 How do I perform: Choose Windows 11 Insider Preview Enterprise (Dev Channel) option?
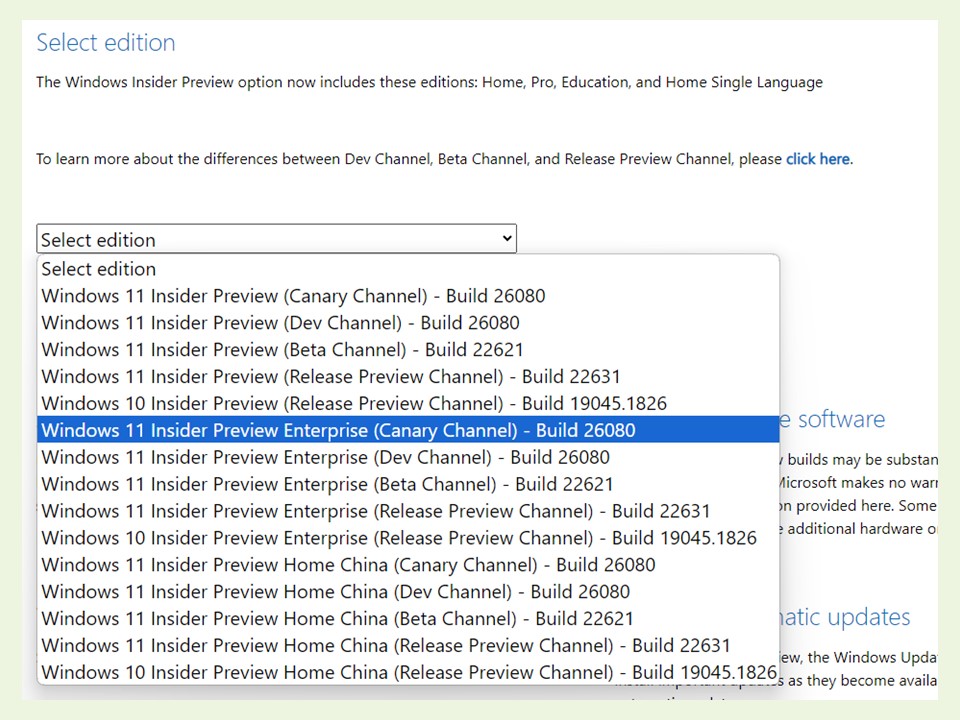(x=408, y=457)
